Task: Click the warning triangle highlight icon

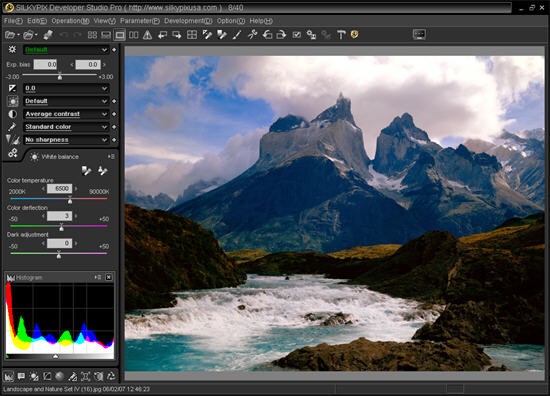Action: pos(147,35)
